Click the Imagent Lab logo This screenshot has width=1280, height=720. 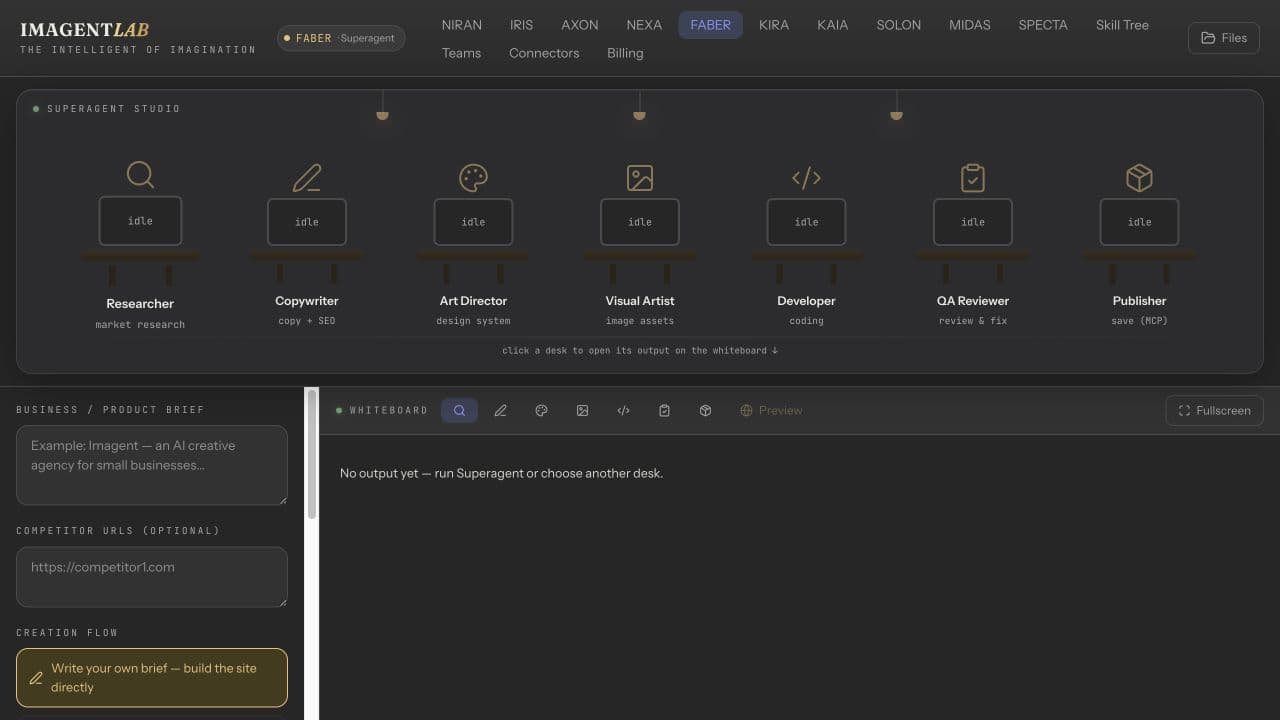coord(138,38)
